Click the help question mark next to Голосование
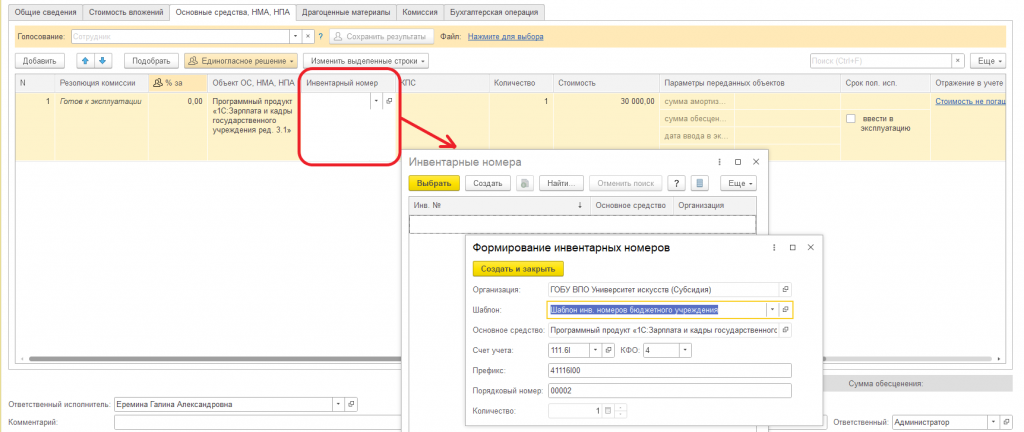The height and width of the screenshot is (432, 1024). tap(321, 37)
